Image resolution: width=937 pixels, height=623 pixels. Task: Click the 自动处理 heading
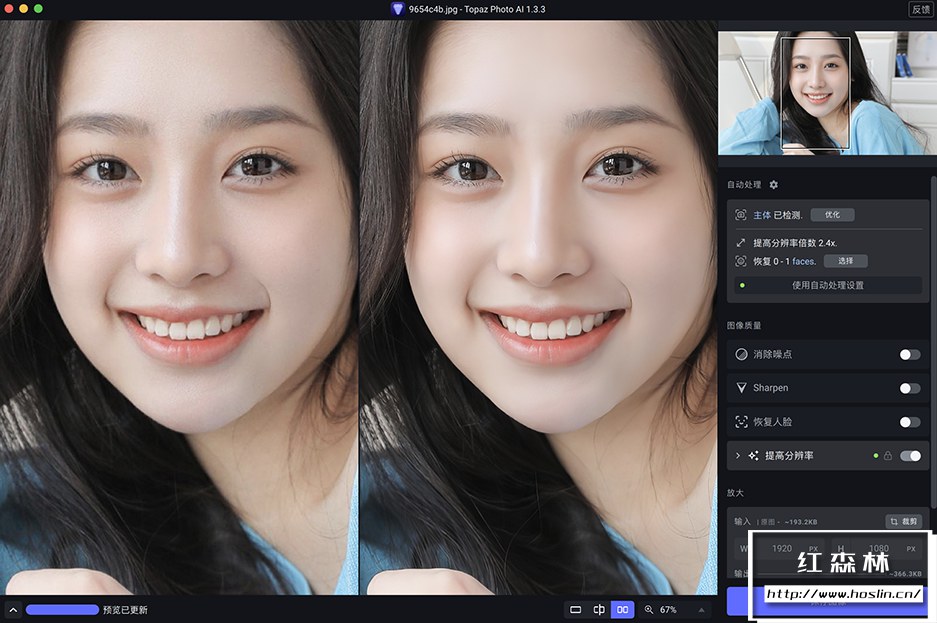(744, 185)
